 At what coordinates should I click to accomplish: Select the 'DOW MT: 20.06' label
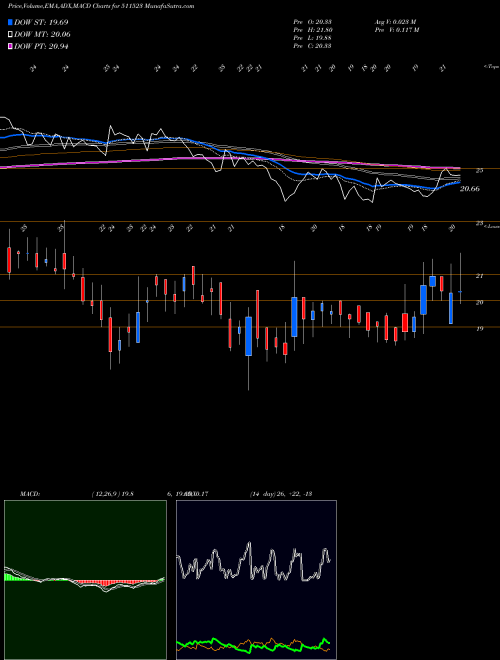click(42, 35)
